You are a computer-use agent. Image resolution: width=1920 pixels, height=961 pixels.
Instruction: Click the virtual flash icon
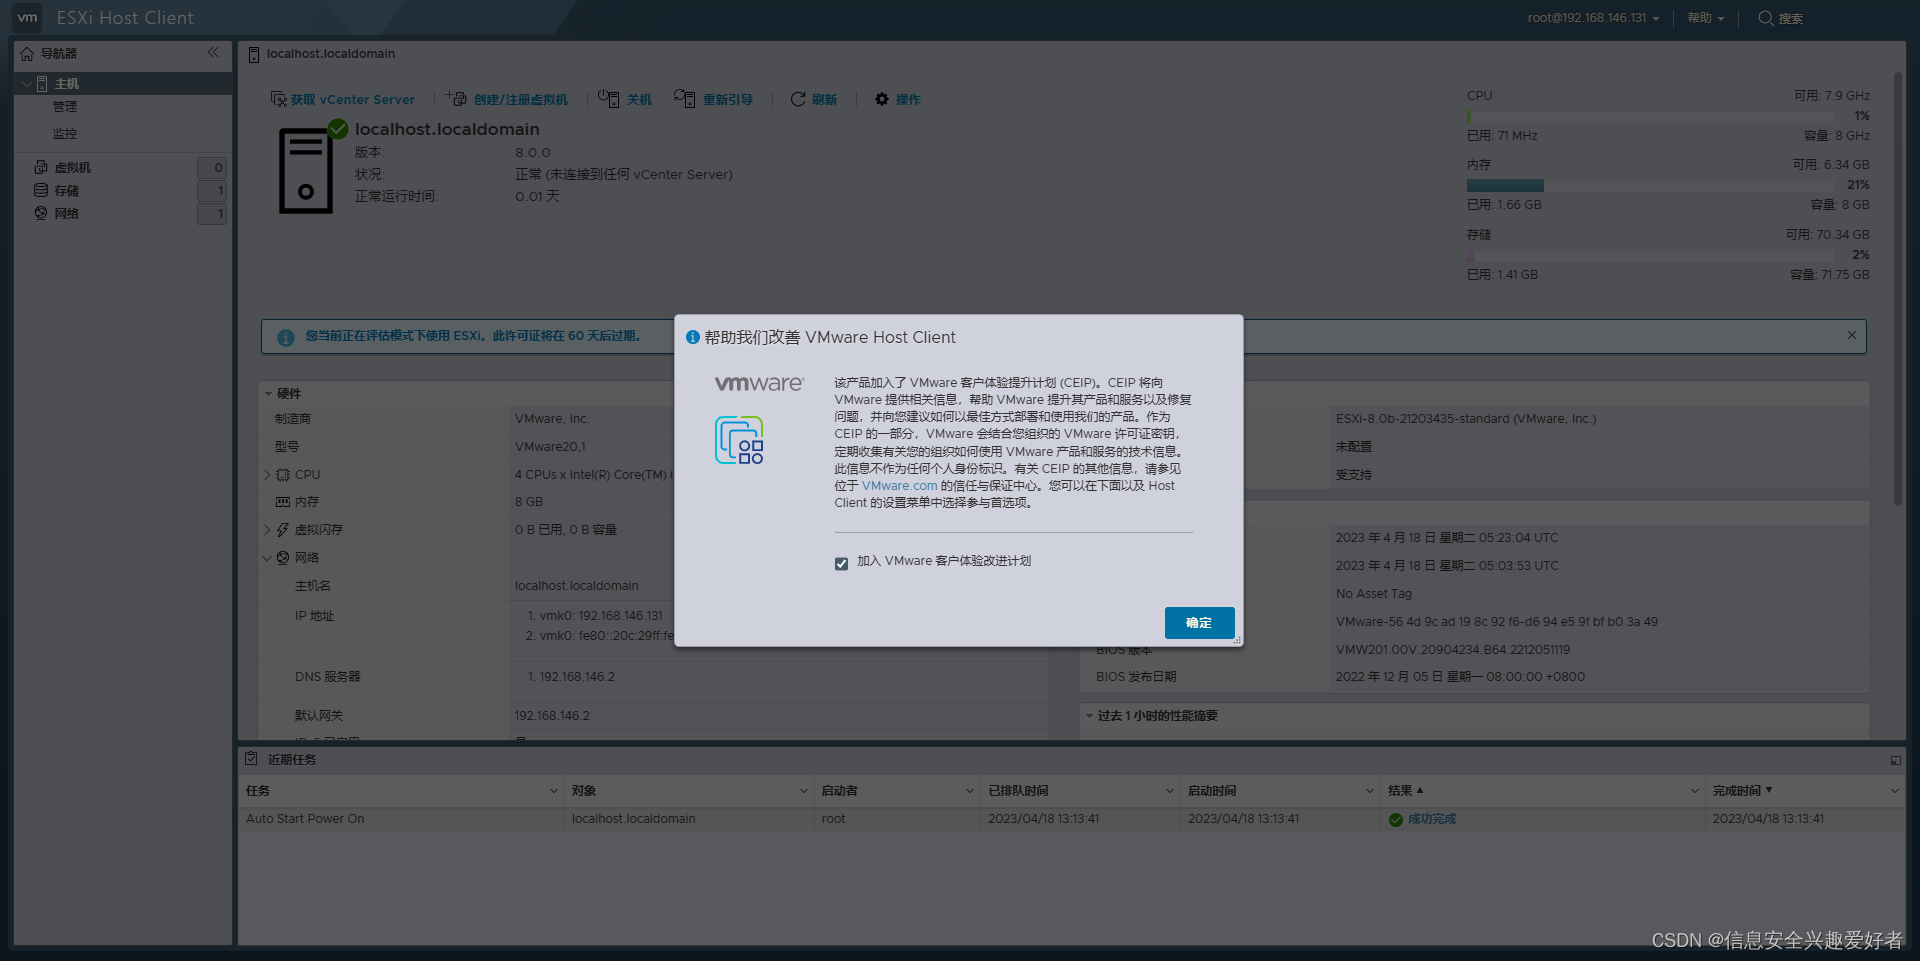283,530
